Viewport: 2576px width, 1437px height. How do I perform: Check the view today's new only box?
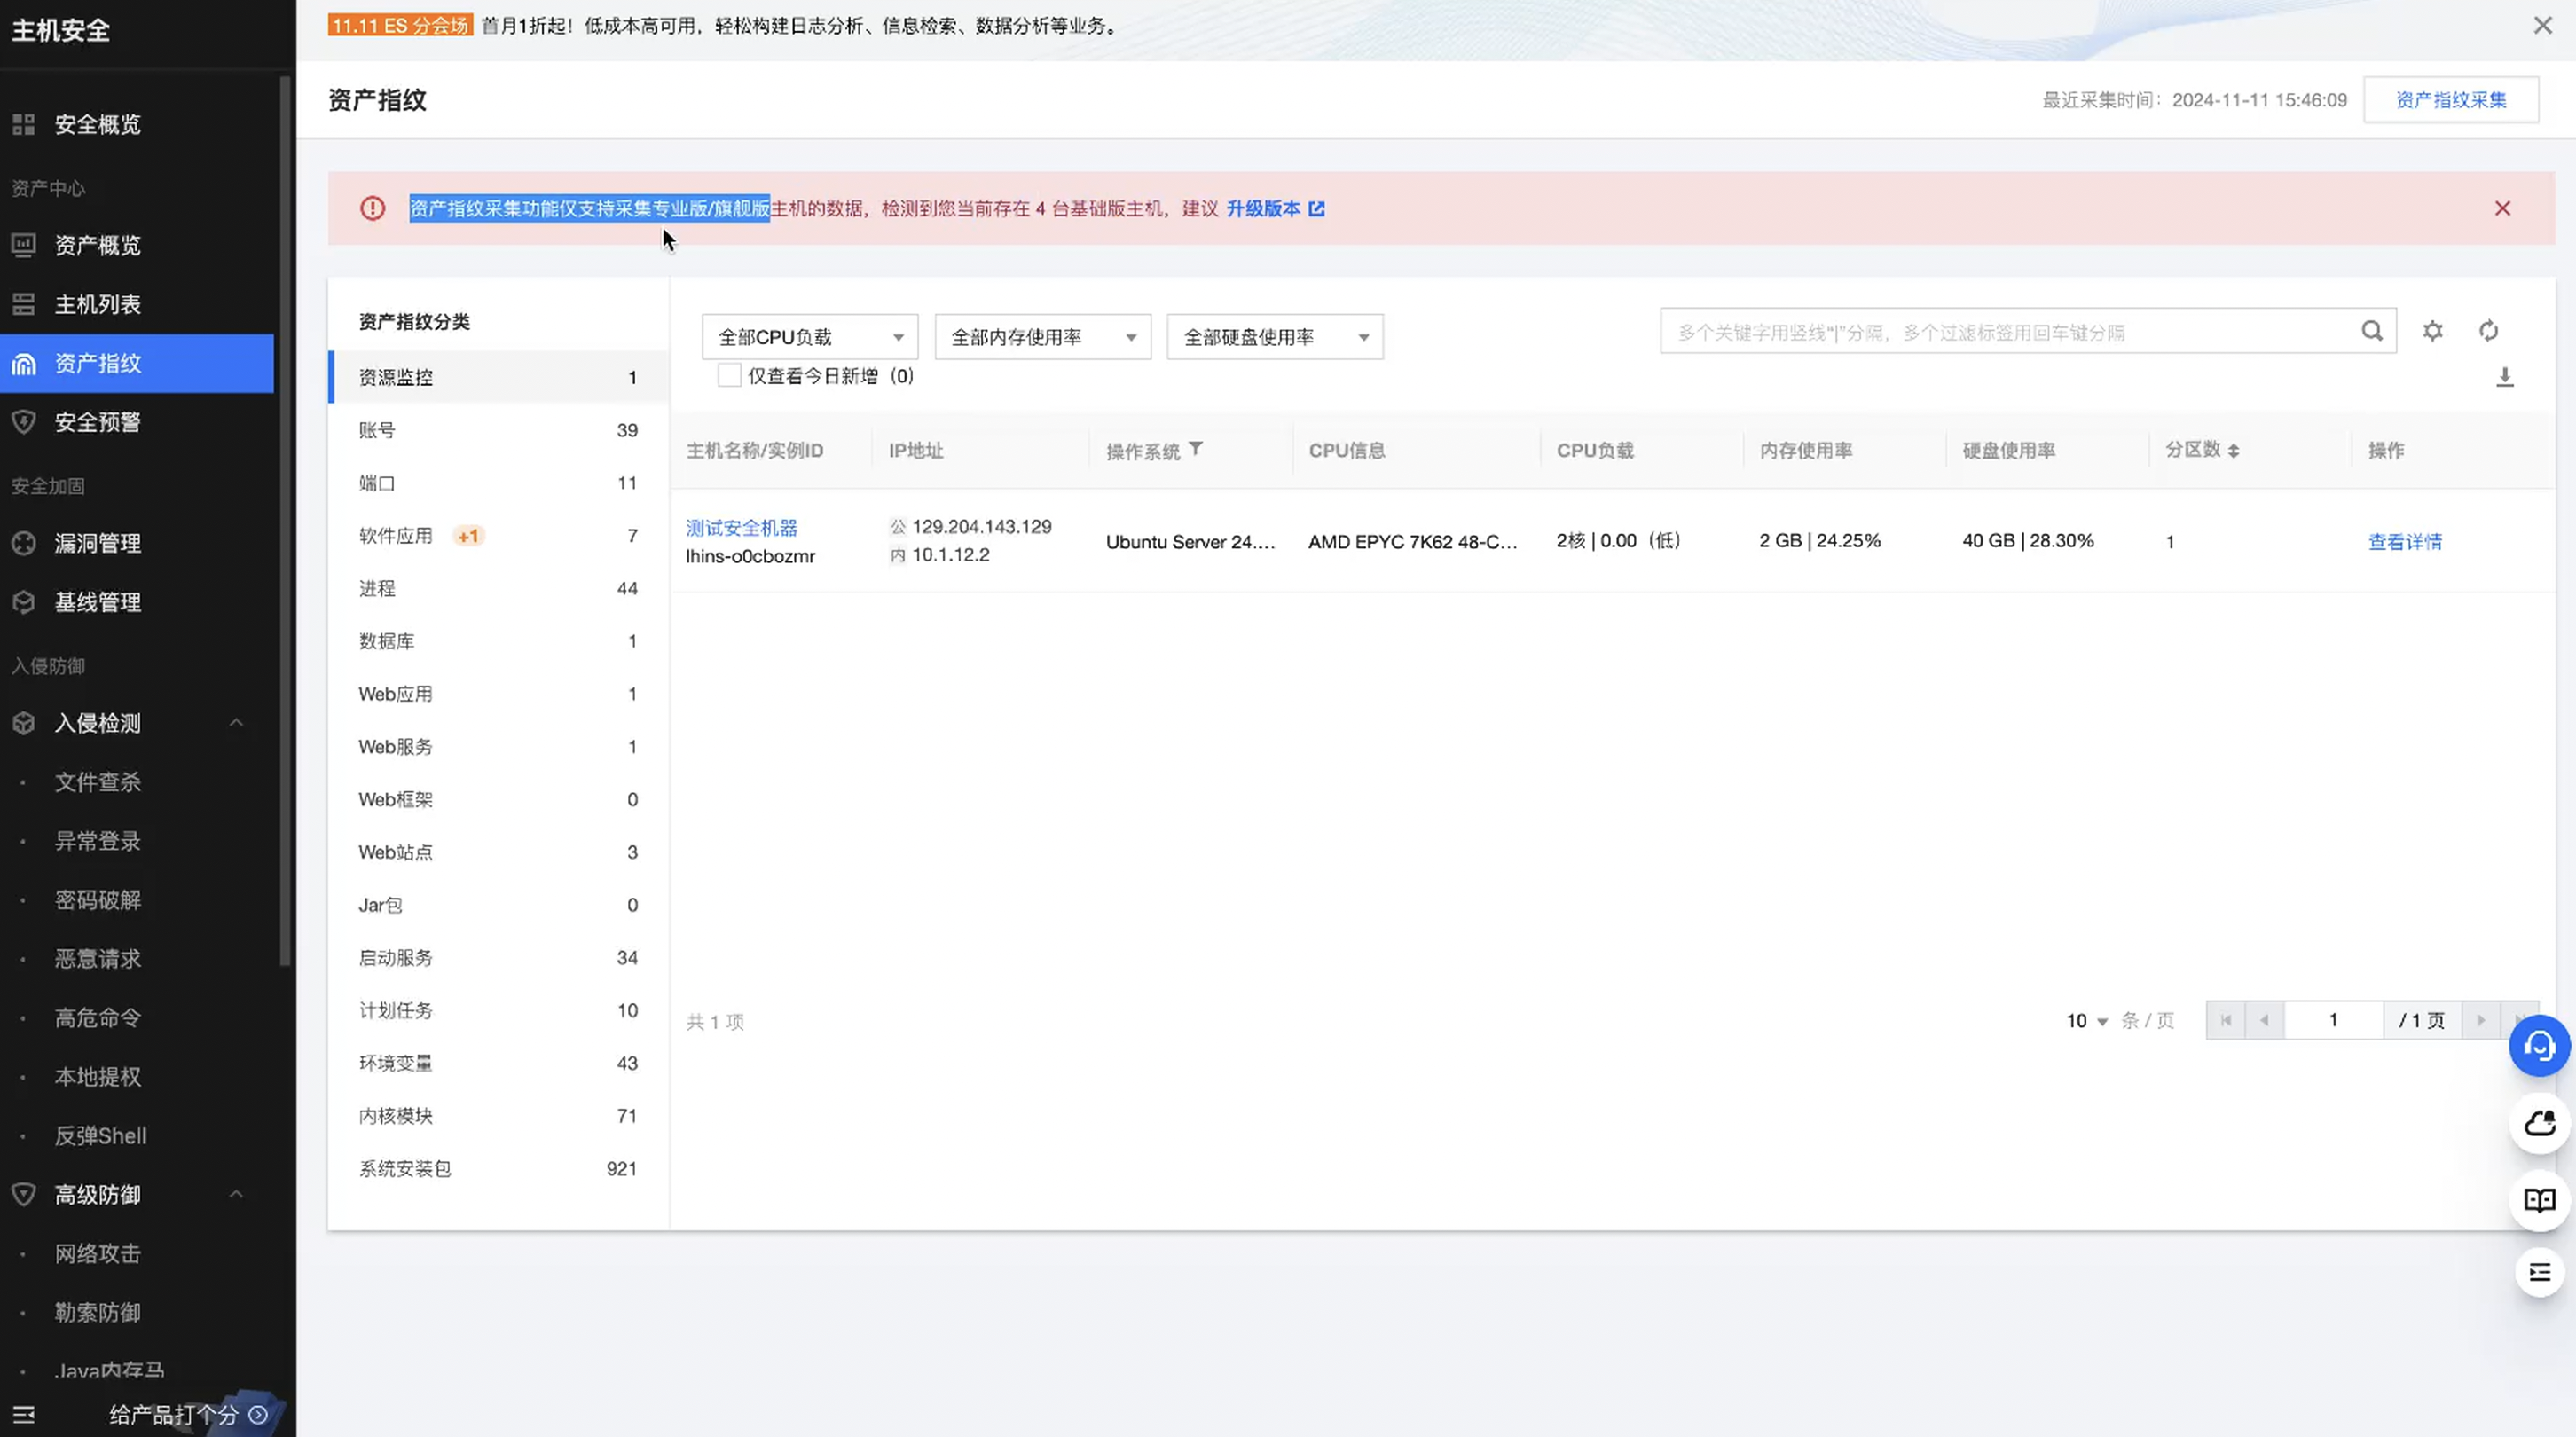tap(729, 376)
